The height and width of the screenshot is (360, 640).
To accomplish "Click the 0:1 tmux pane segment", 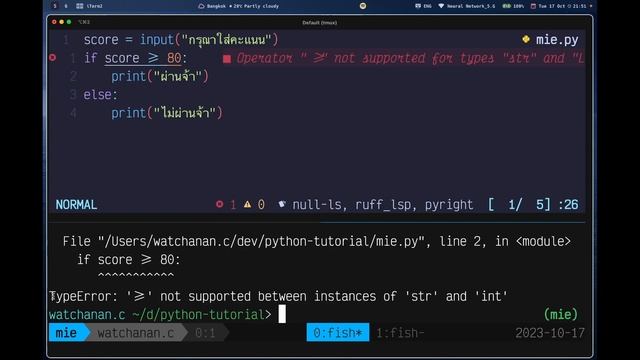I will pyautogui.click(x=205, y=333).
